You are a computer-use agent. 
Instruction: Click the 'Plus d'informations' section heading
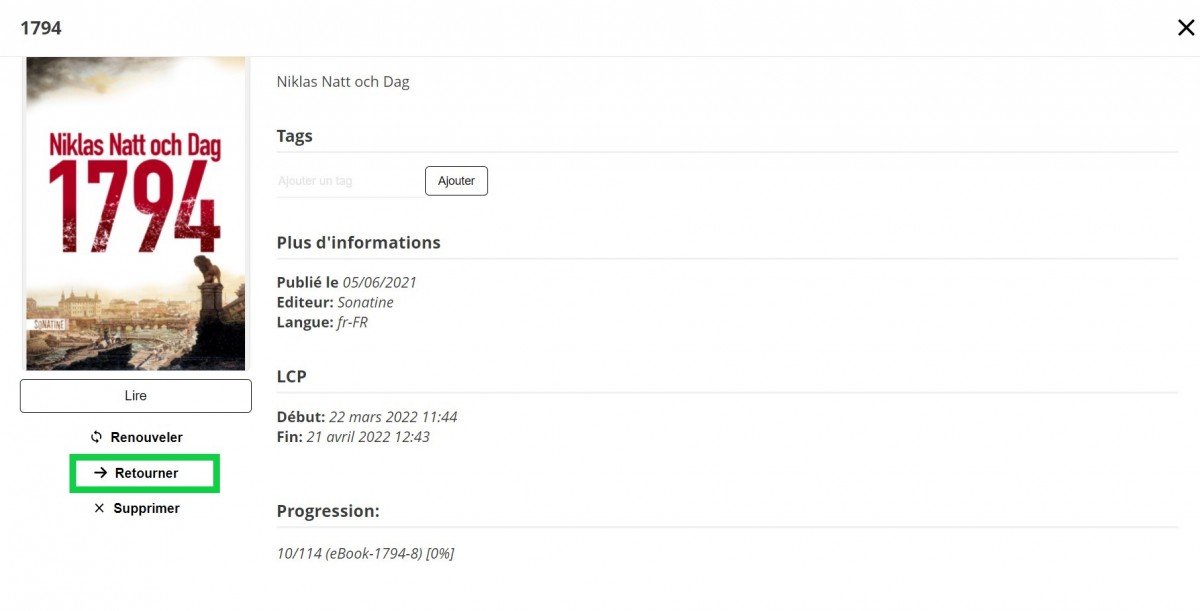coord(358,242)
